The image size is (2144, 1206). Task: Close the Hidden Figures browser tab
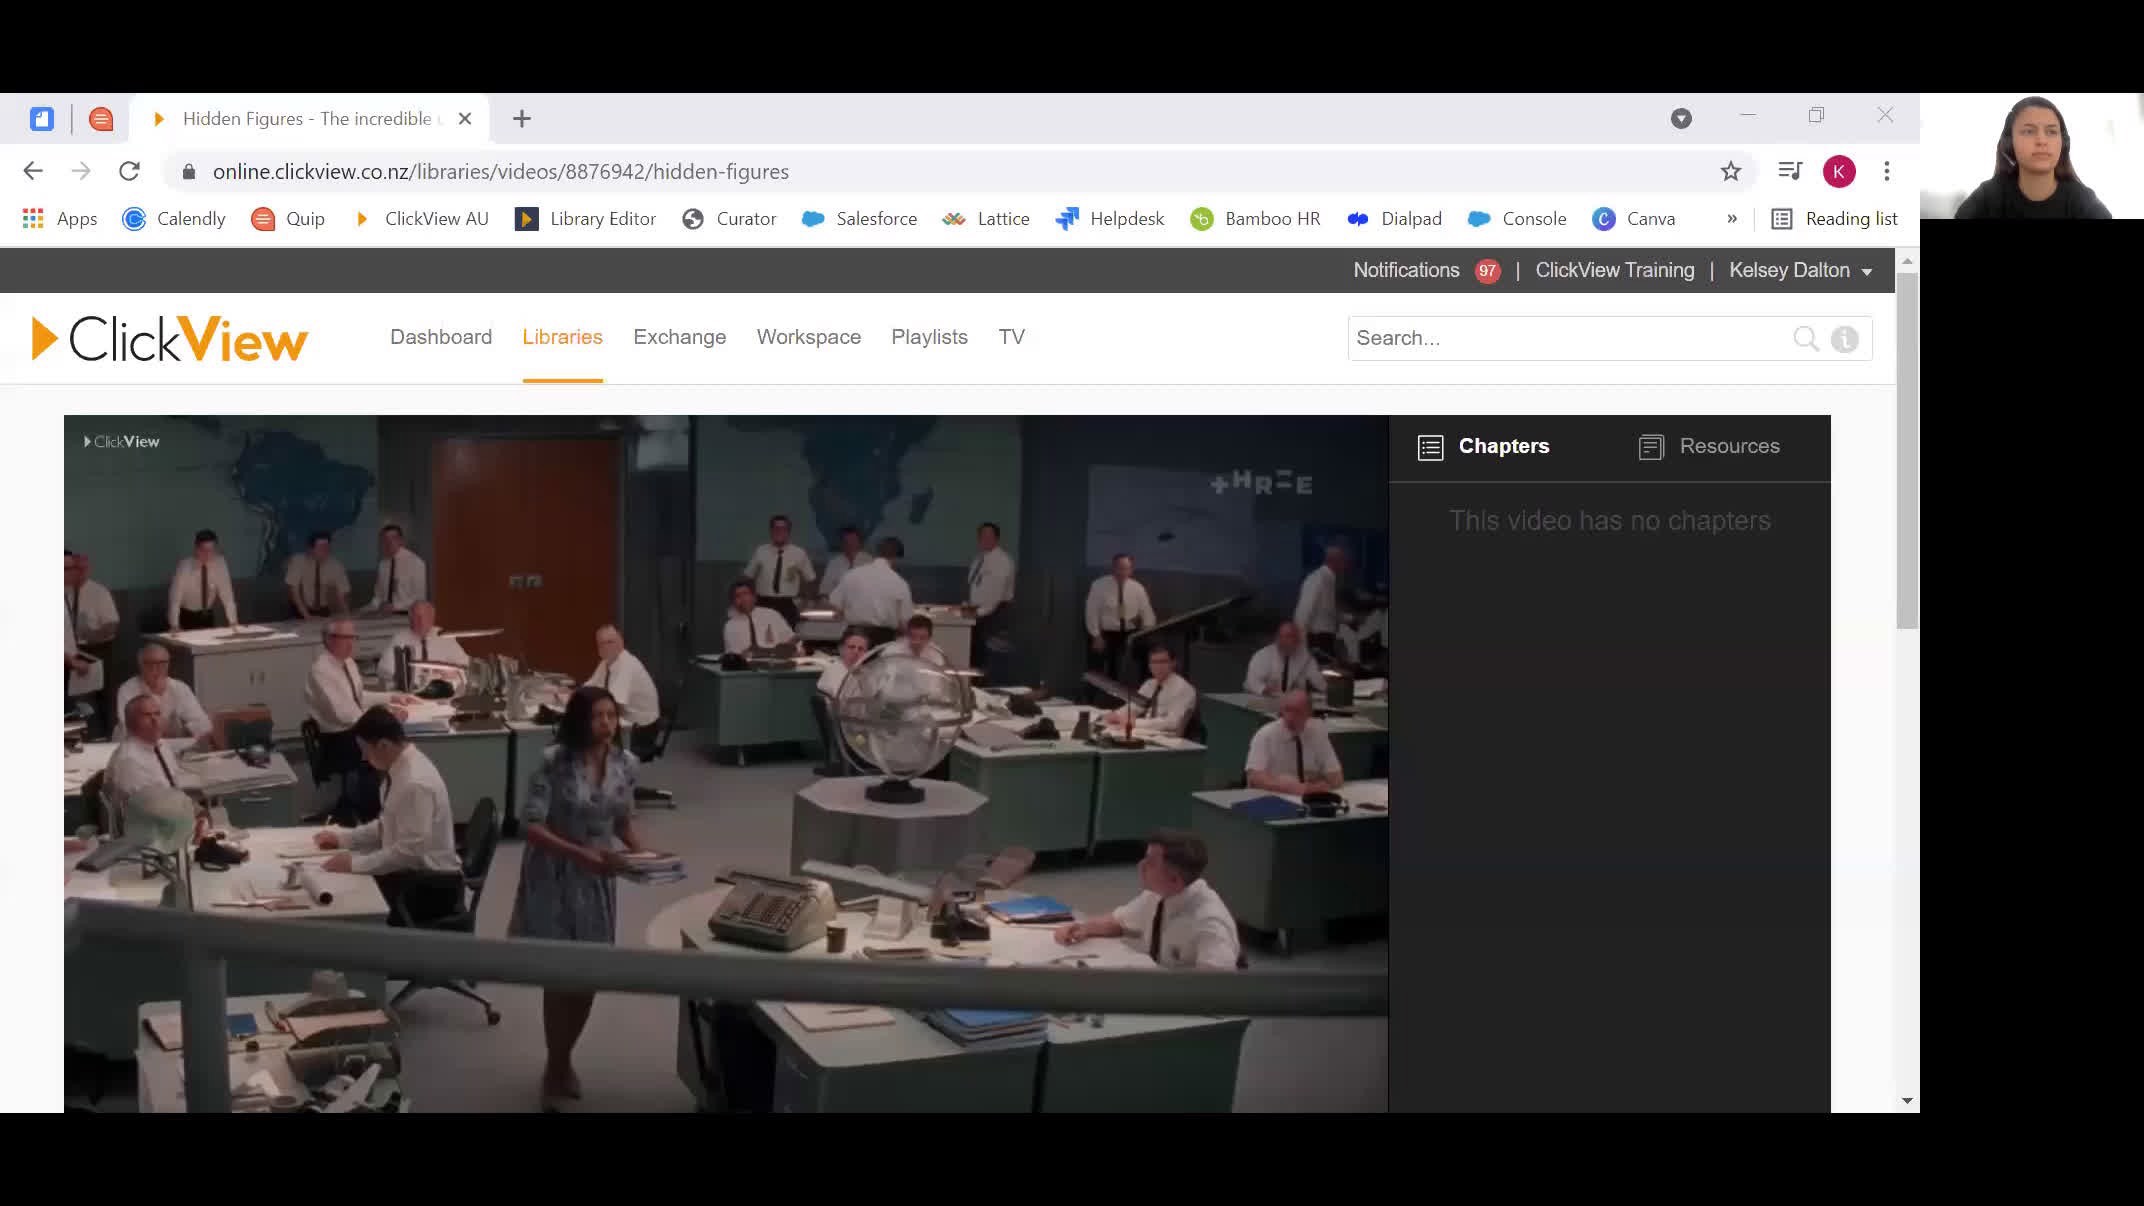point(465,119)
